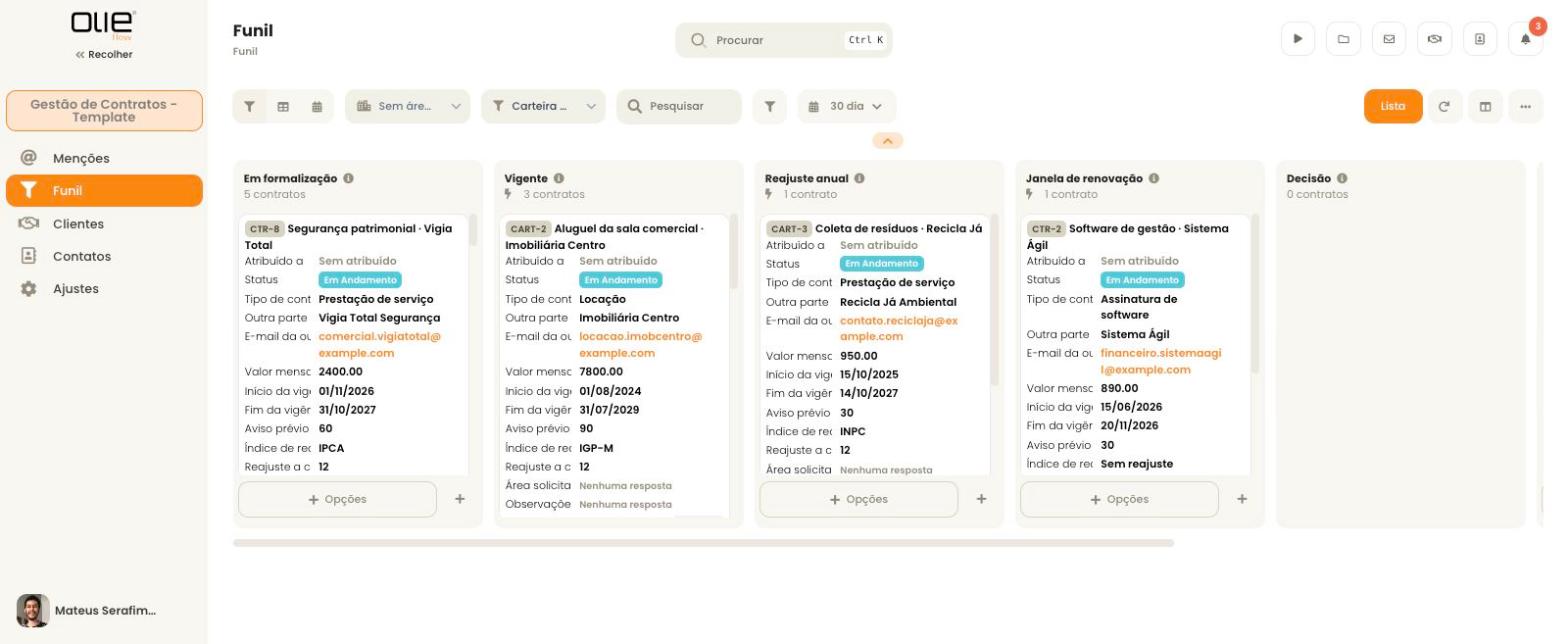Open the 30 dia period dropdown

tap(847, 106)
